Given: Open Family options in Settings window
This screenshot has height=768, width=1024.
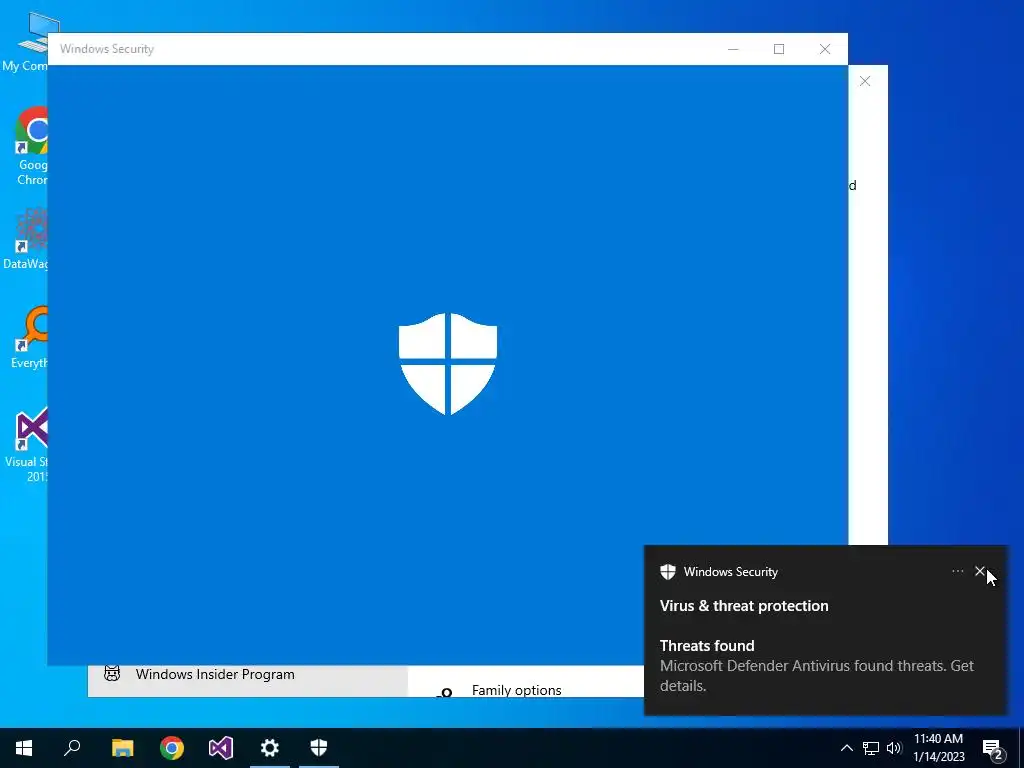Looking at the screenshot, I should click(516, 690).
